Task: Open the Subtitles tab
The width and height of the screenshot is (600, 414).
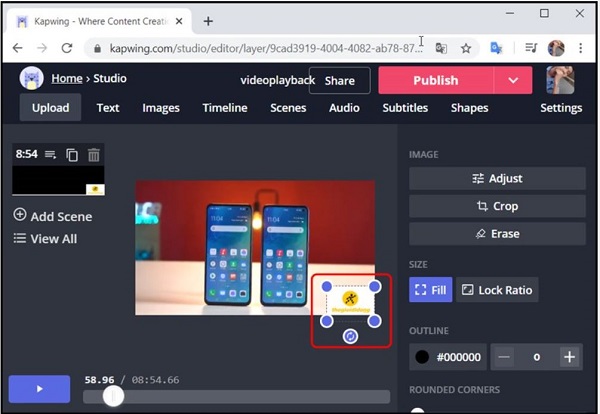Action: pos(405,108)
